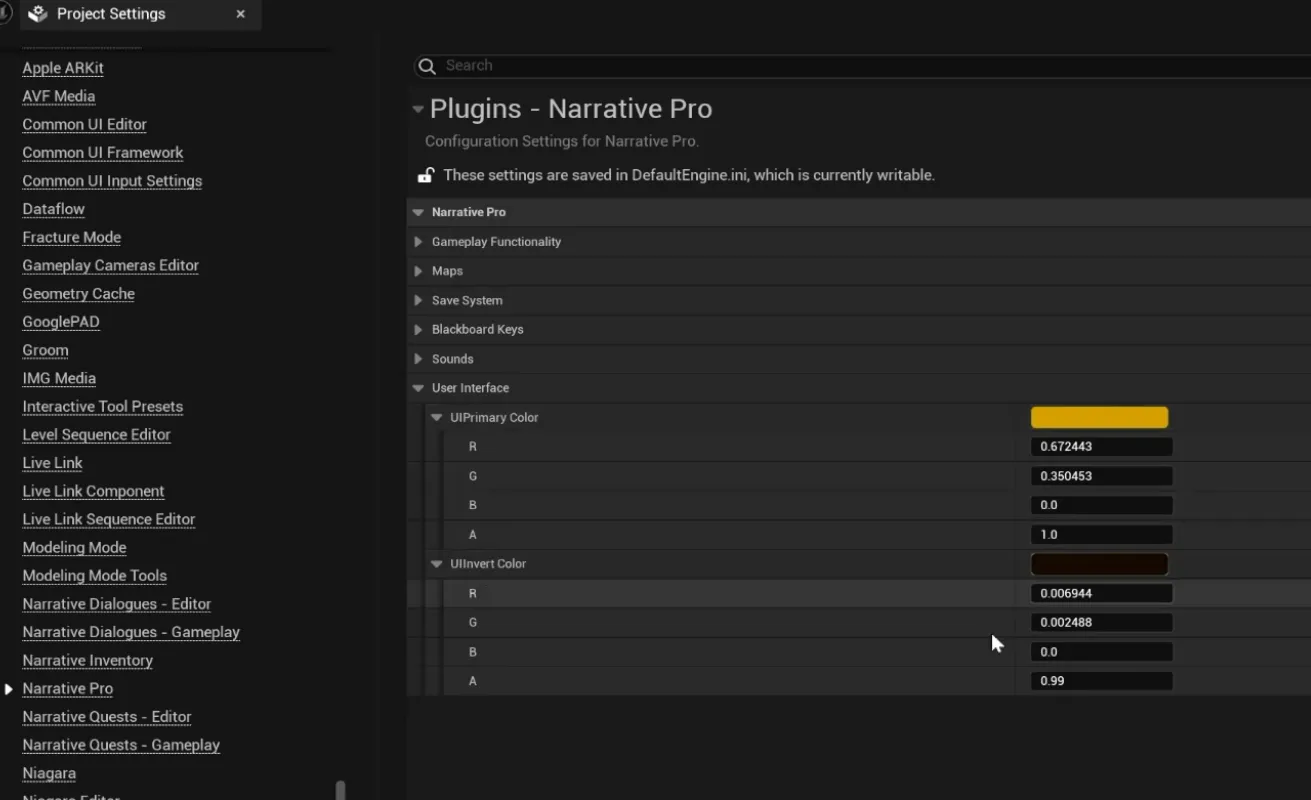
Task: Collapse the UIPrimary Color property
Action: (436, 417)
